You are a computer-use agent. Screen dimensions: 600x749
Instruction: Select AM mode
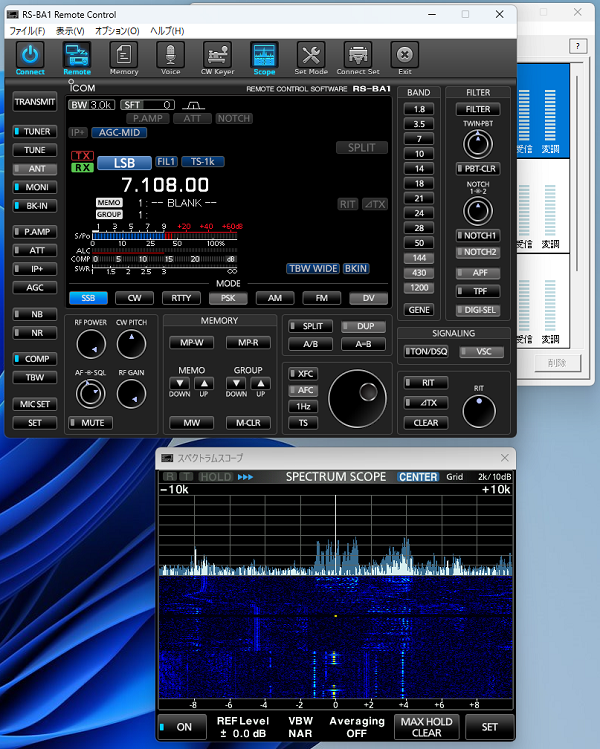[x=275, y=298]
